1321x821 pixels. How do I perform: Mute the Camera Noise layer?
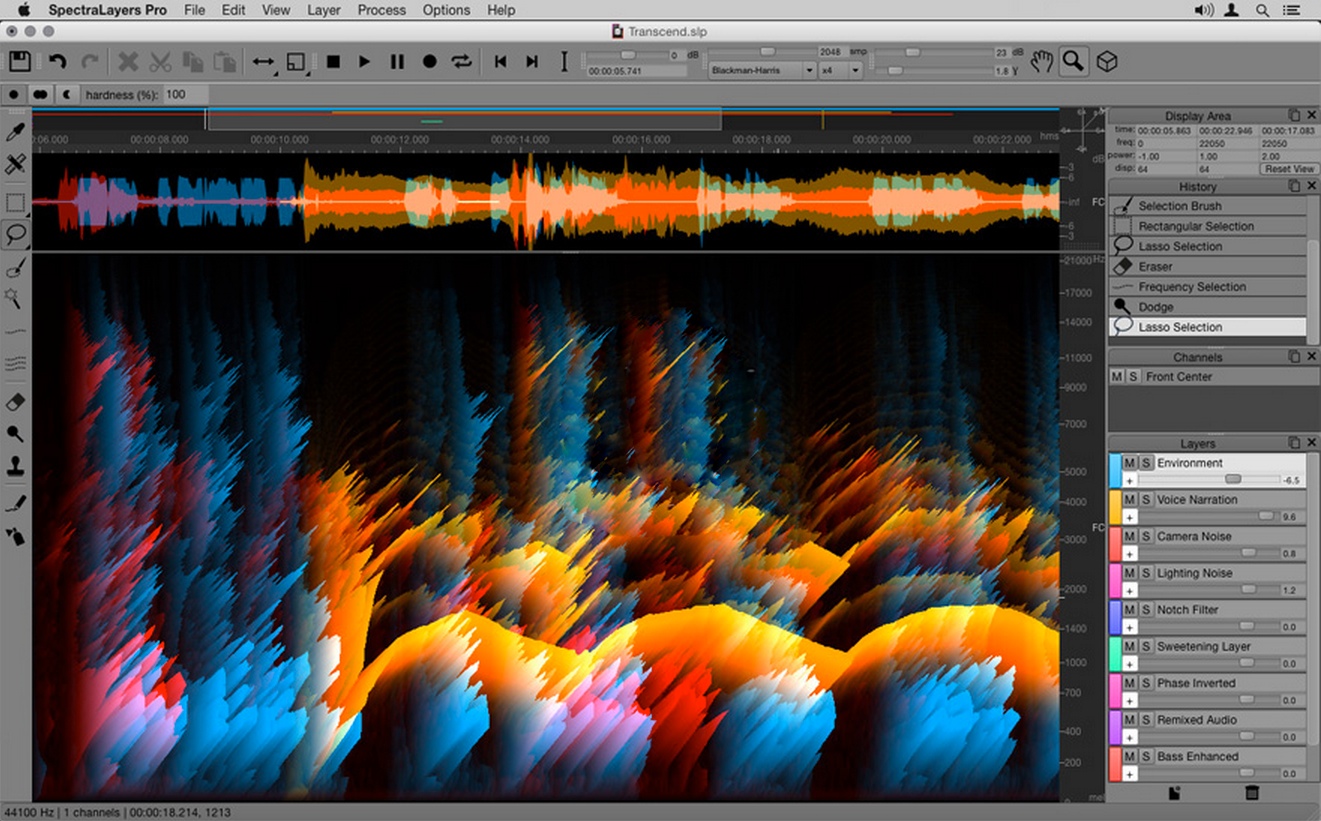click(x=1129, y=537)
